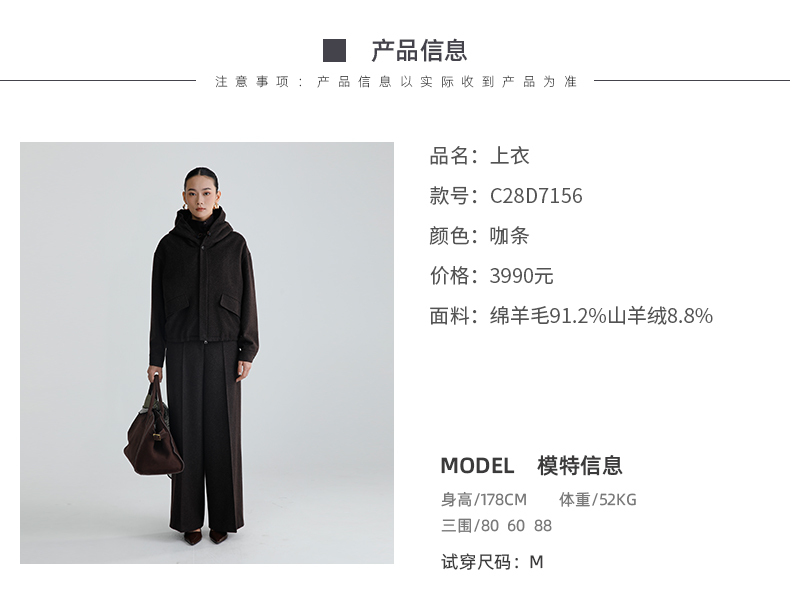Click the height 身高/178CM text

tap(484, 500)
